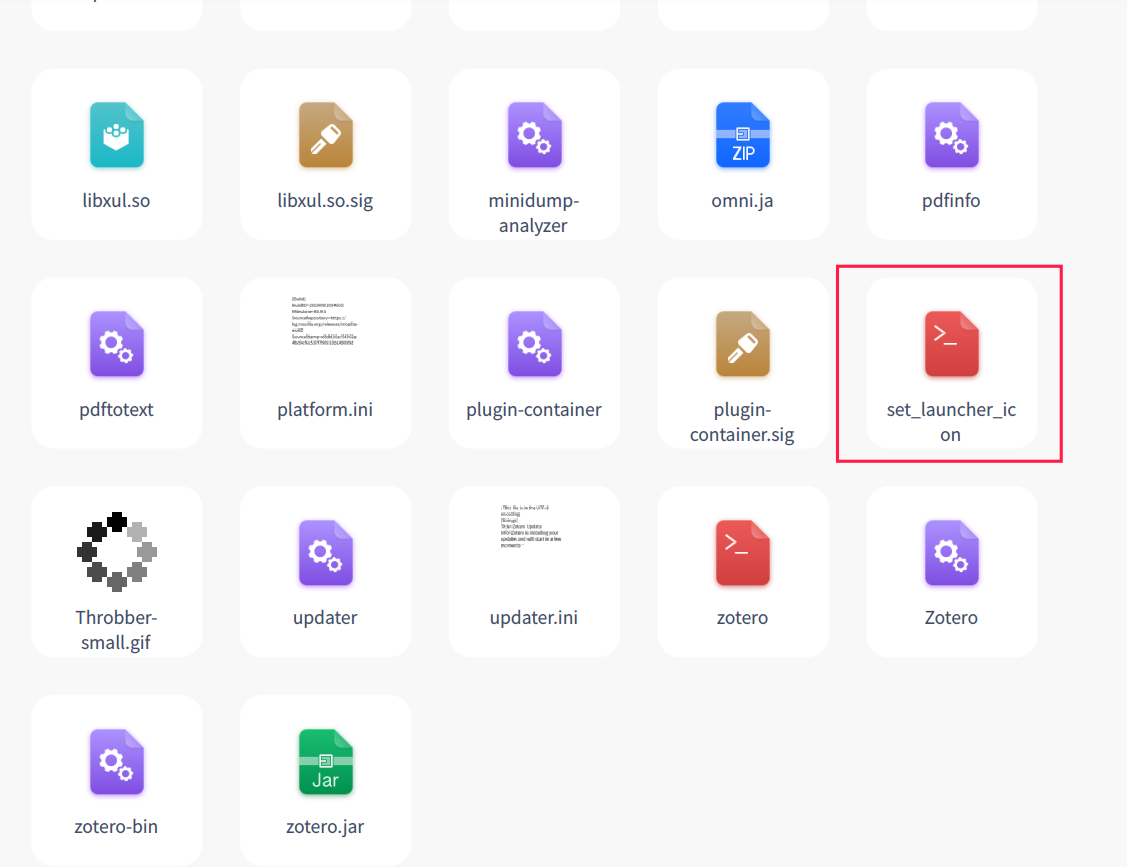Screen dimensions: 1127x867
Task: Open the platform.ini text preview thumbnail
Action: tap(325, 321)
